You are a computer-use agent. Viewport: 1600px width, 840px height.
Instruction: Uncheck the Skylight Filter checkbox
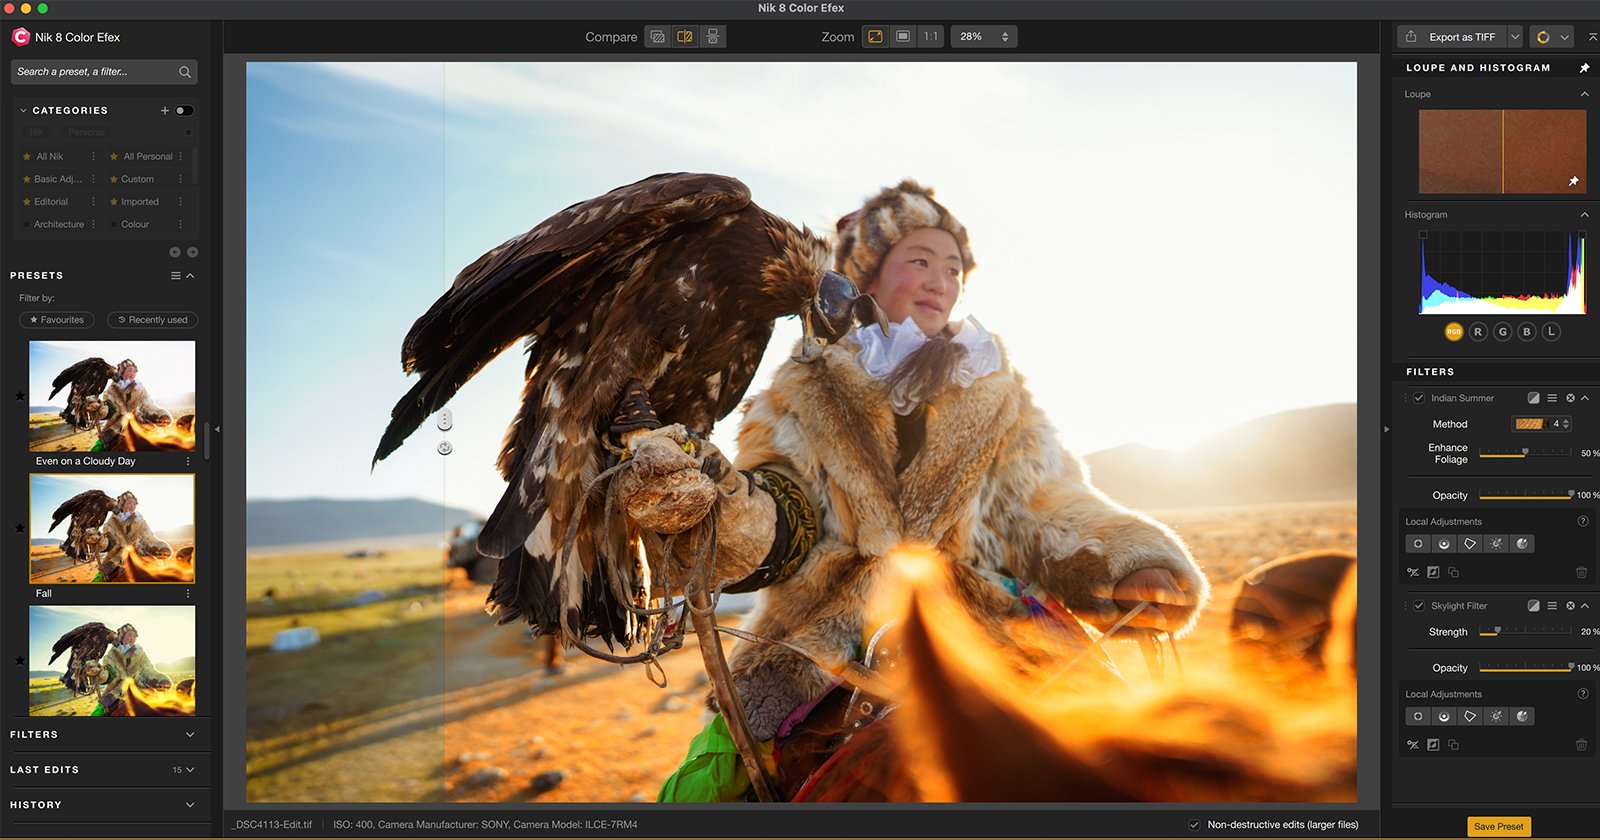click(1418, 606)
